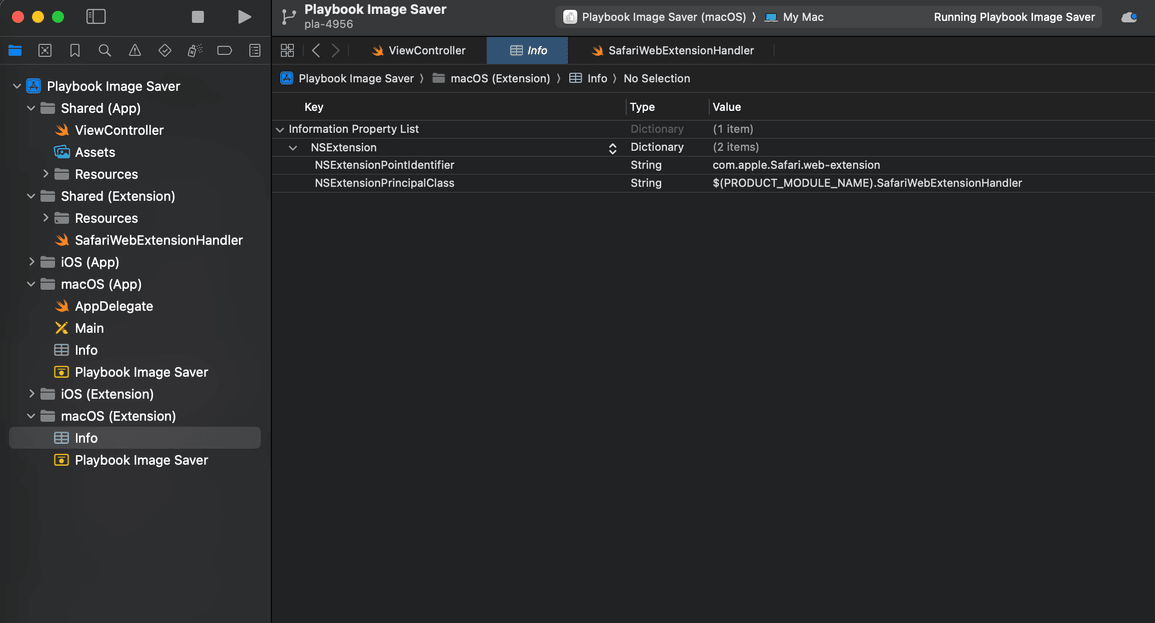Show the Issue navigator warning triangle
The width and height of the screenshot is (1155, 623).
(134, 50)
